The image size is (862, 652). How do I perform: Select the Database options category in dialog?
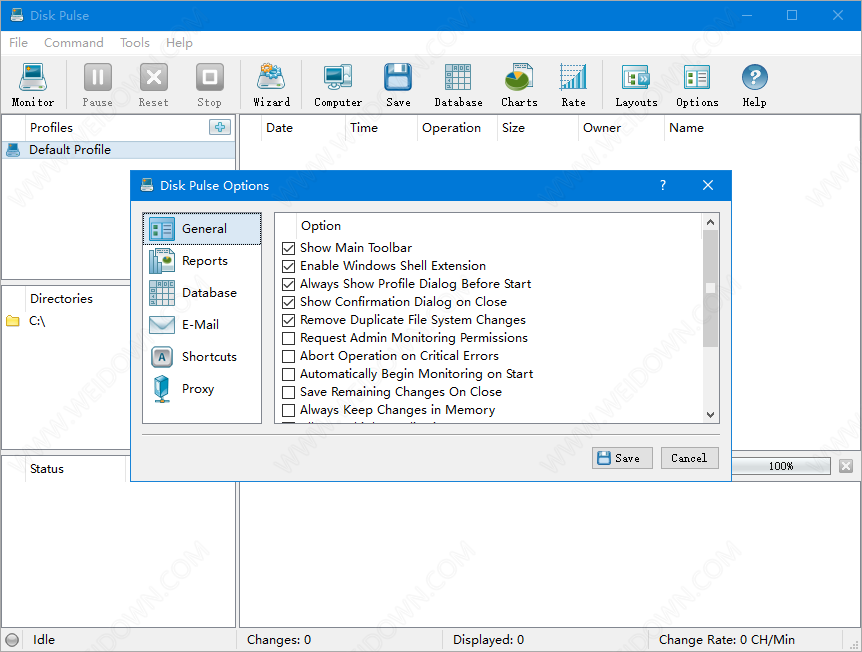point(202,292)
